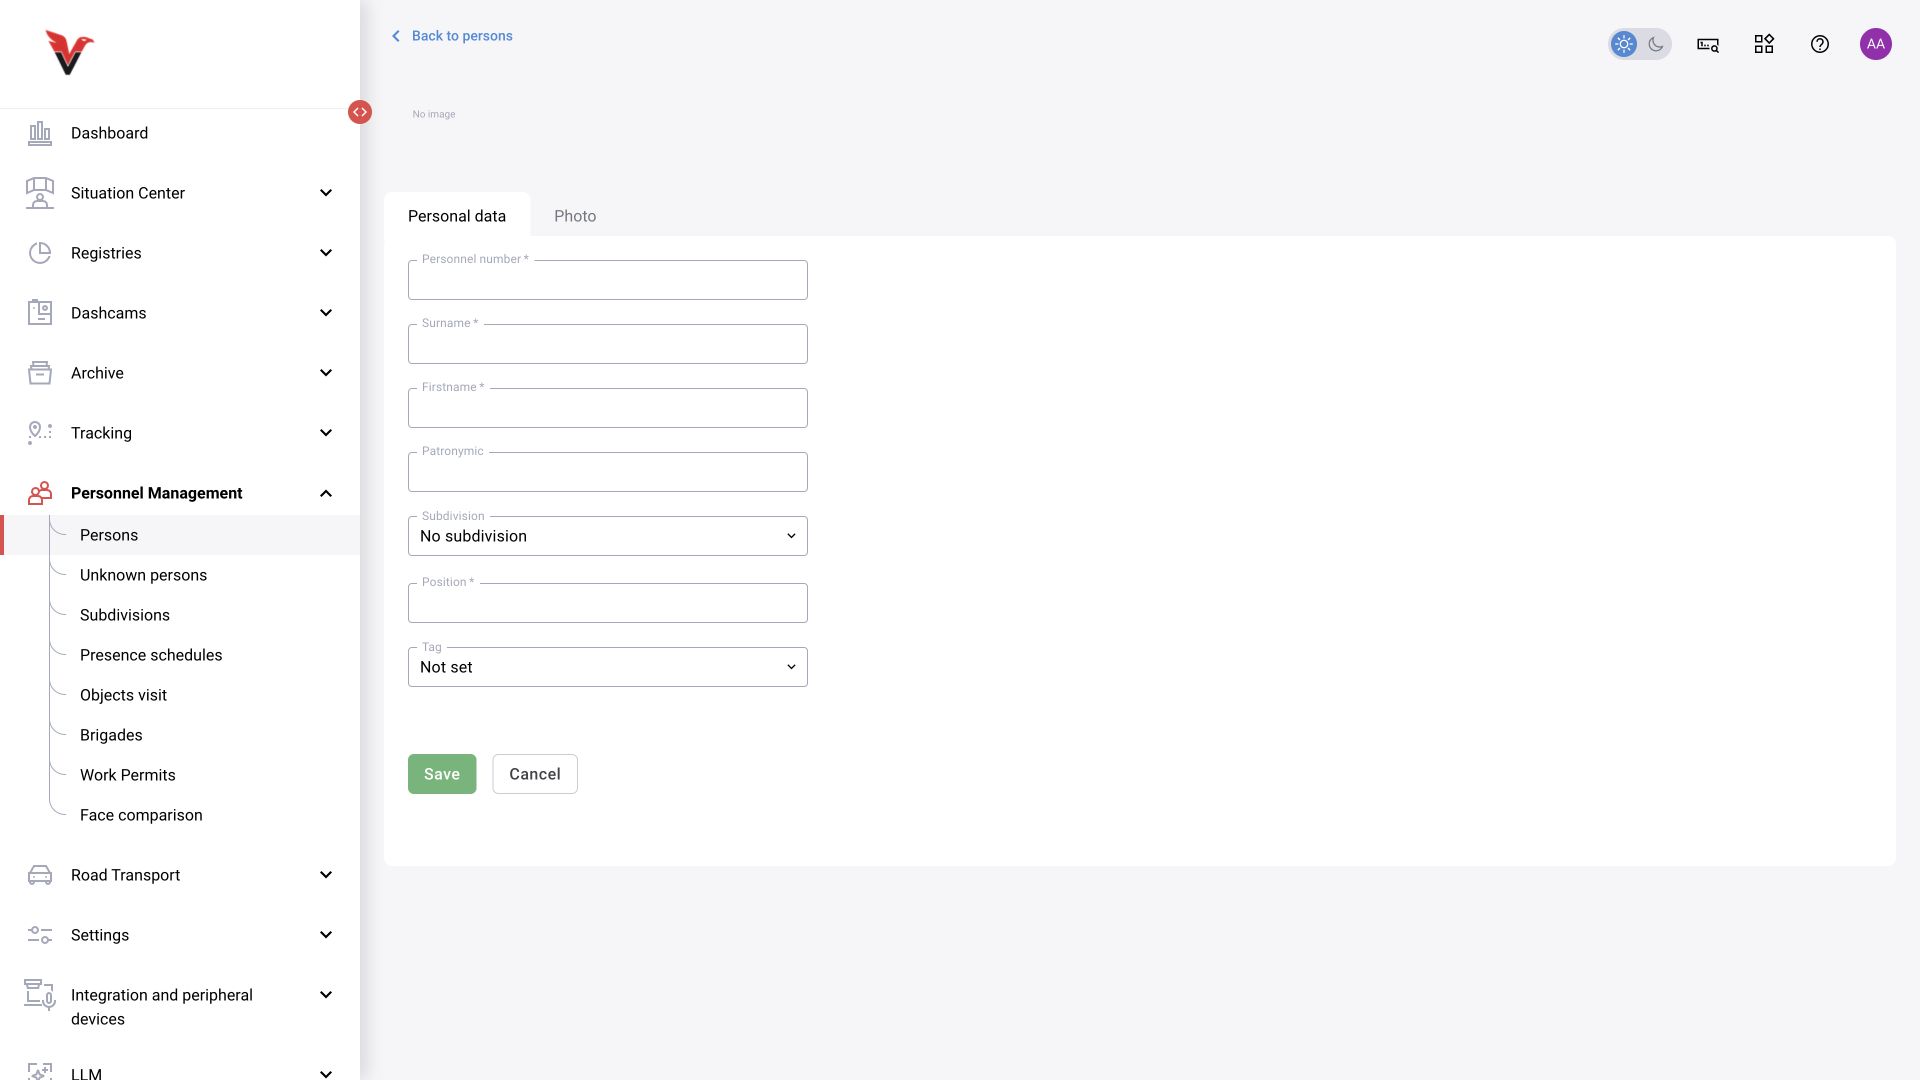Screen dimensions: 1920x1080
Task: Click the Tracking location icon
Action: tap(40, 433)
